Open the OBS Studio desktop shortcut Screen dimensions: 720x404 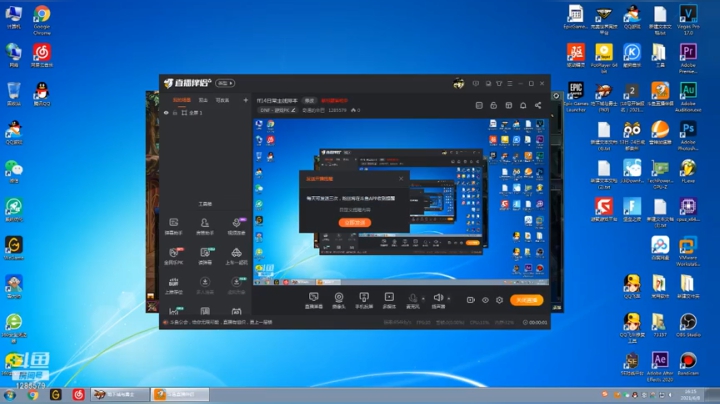tap(688, 325)
